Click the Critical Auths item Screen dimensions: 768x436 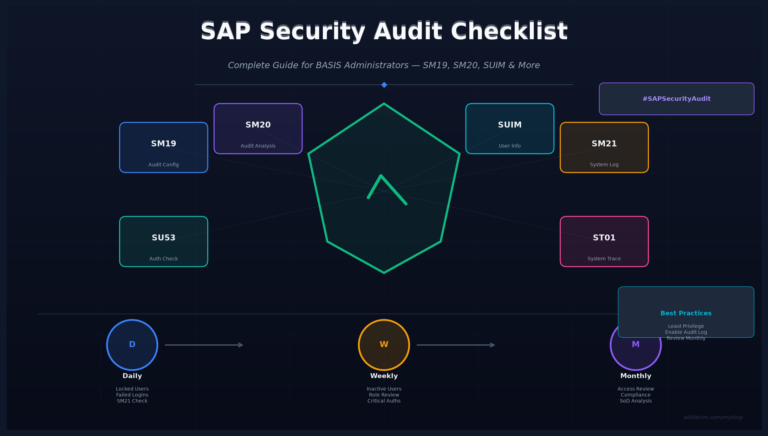pos(384,401)
